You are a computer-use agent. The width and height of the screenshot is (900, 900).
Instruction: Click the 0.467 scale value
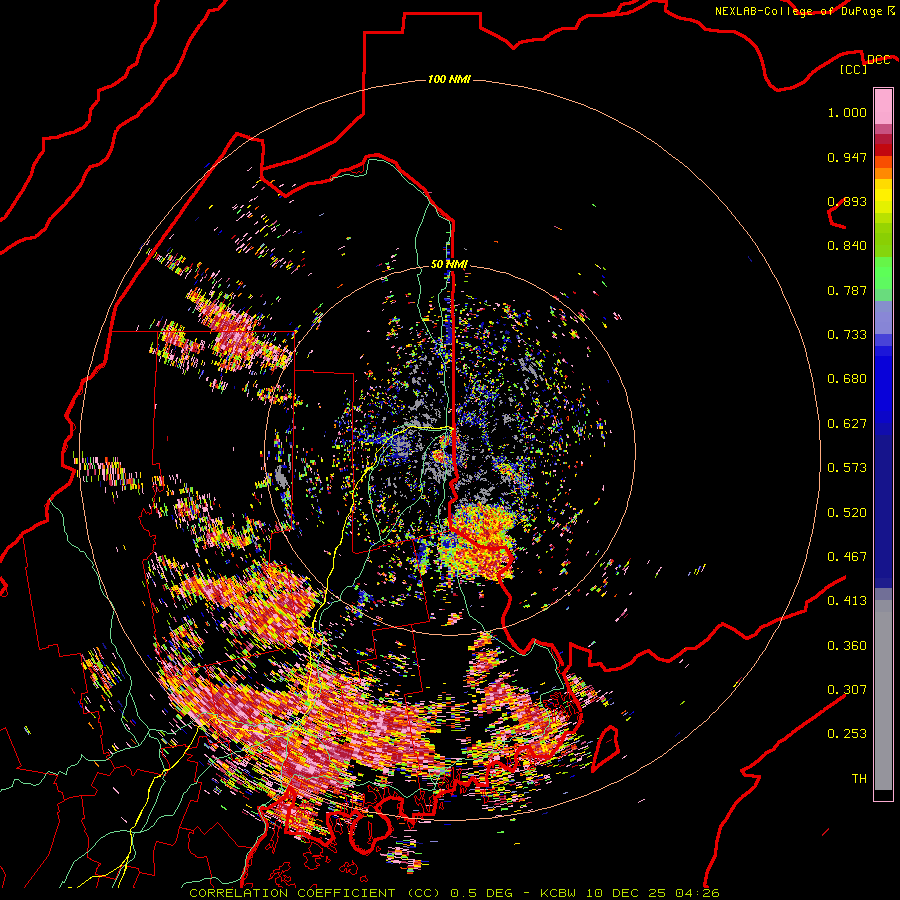click(x=847, y=557)
